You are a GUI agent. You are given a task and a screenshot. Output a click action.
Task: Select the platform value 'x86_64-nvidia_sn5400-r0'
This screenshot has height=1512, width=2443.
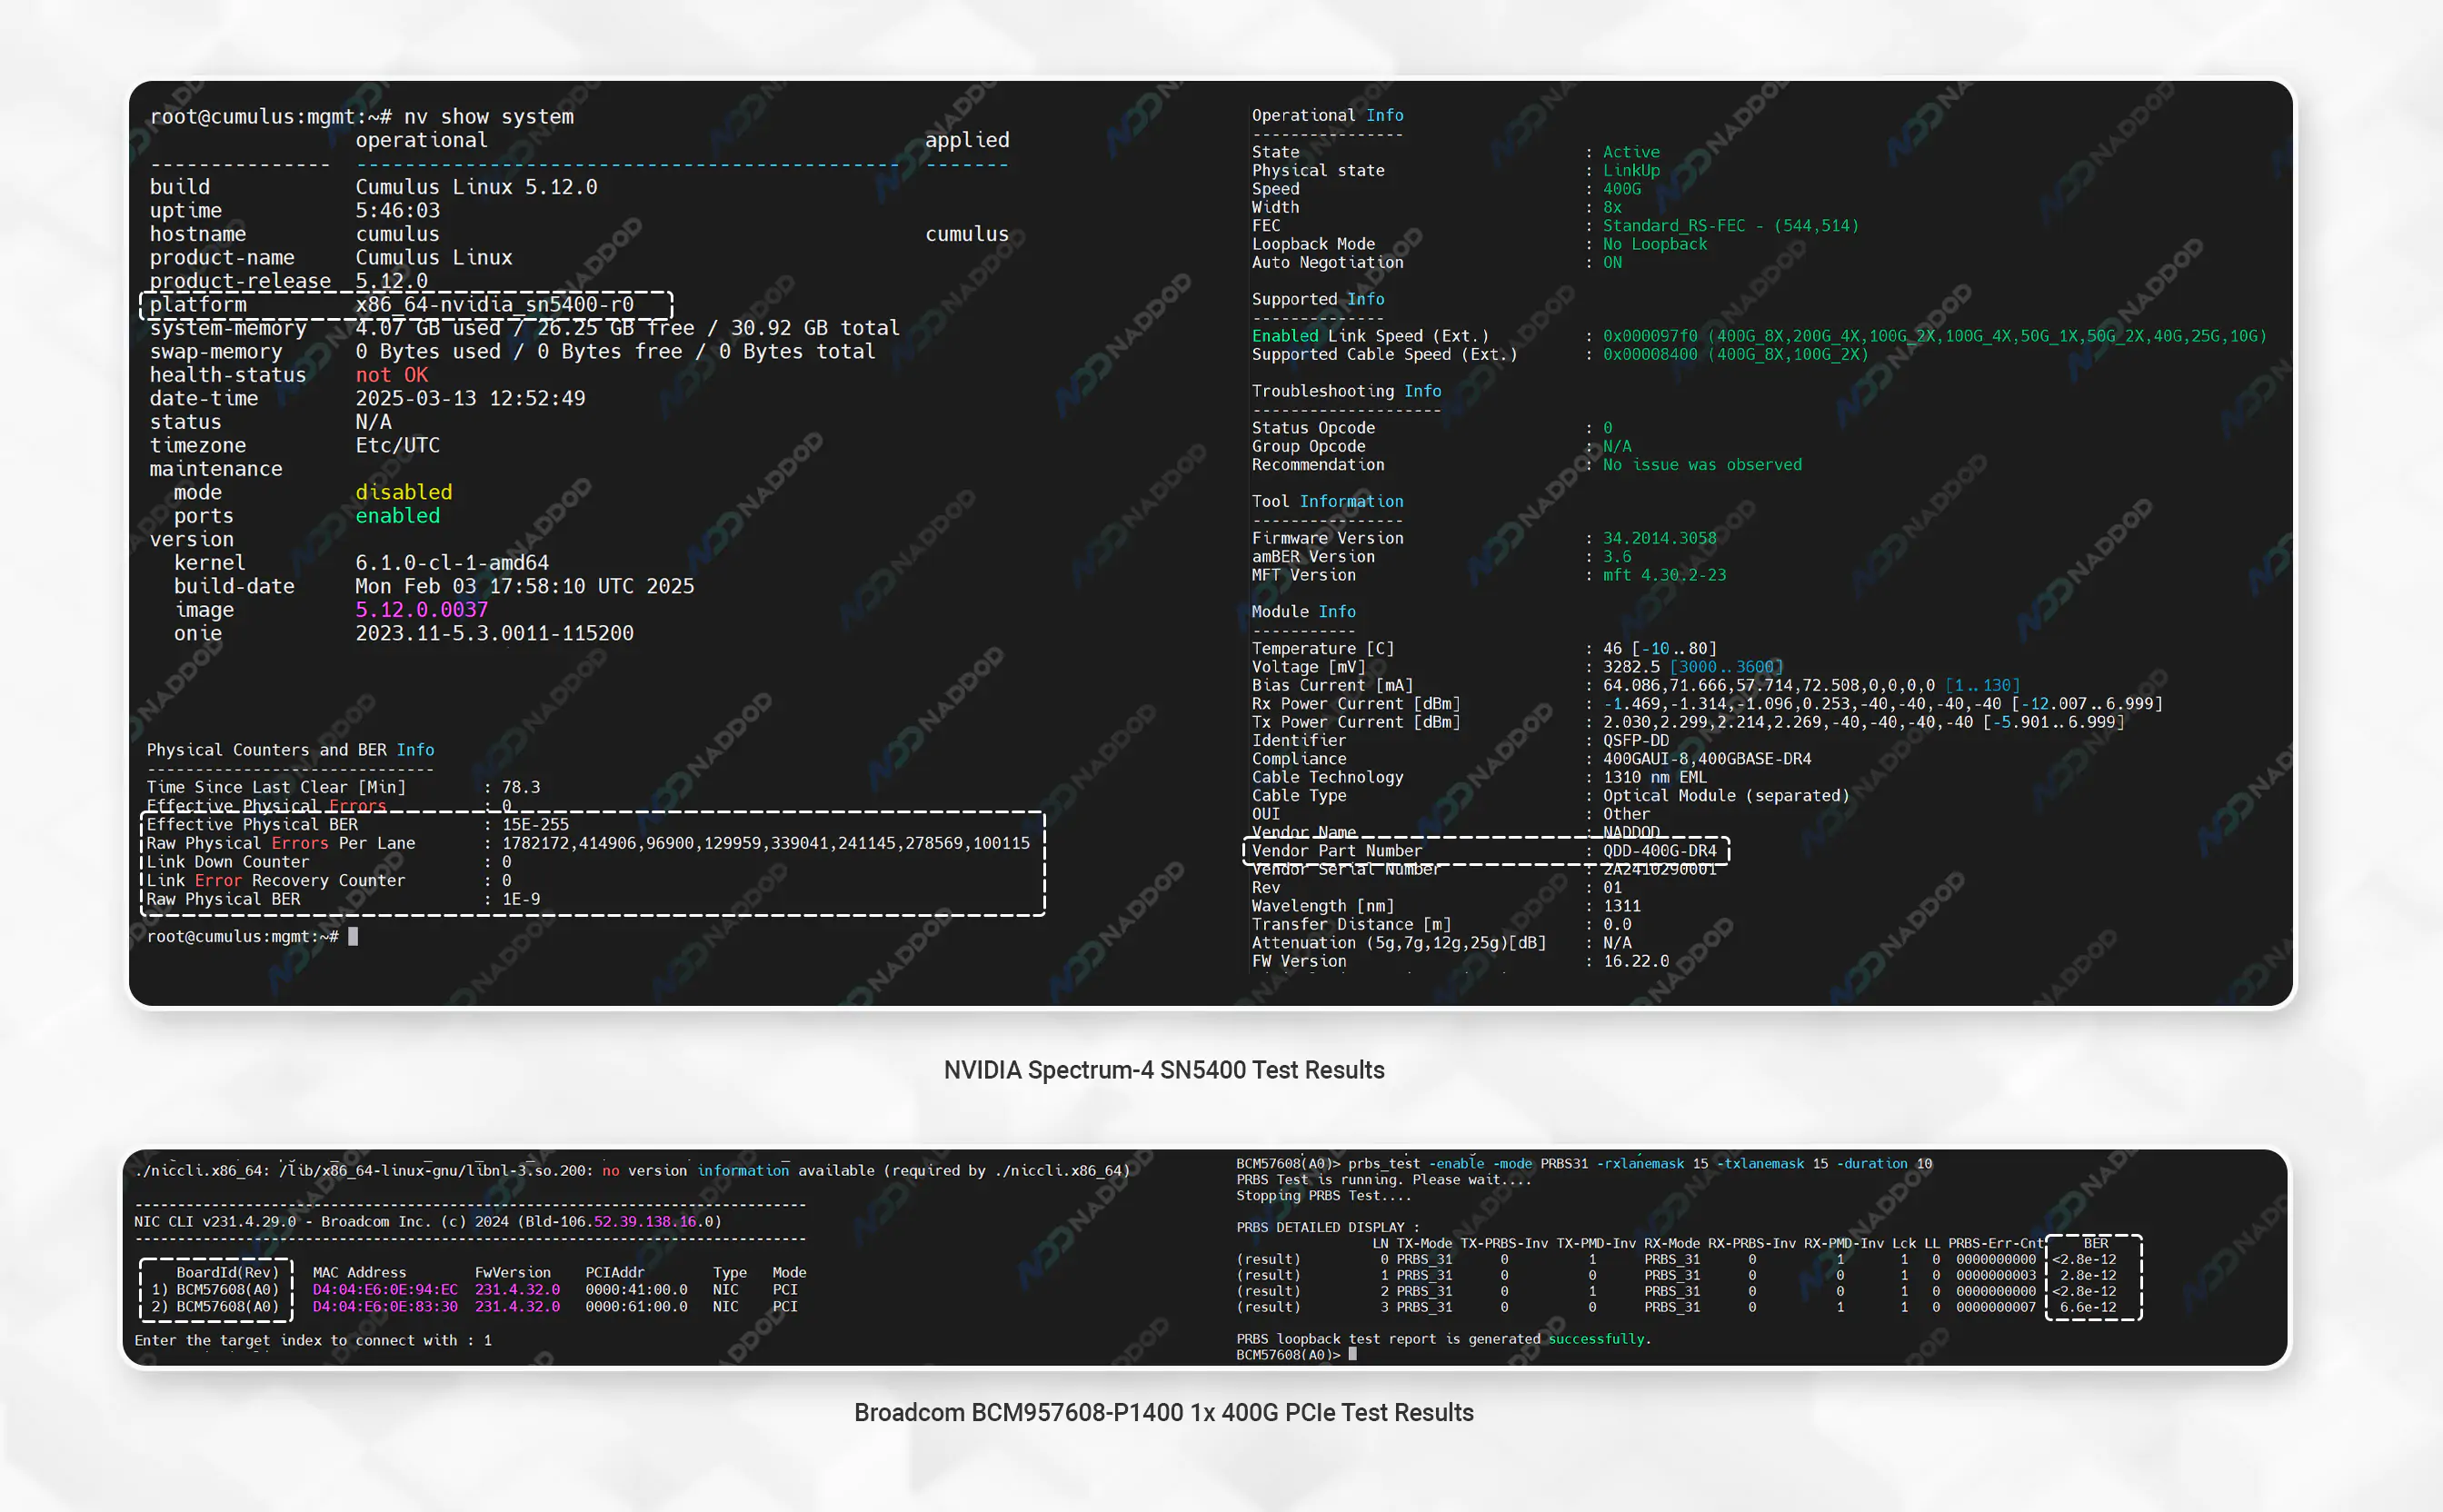pos(494,304)
